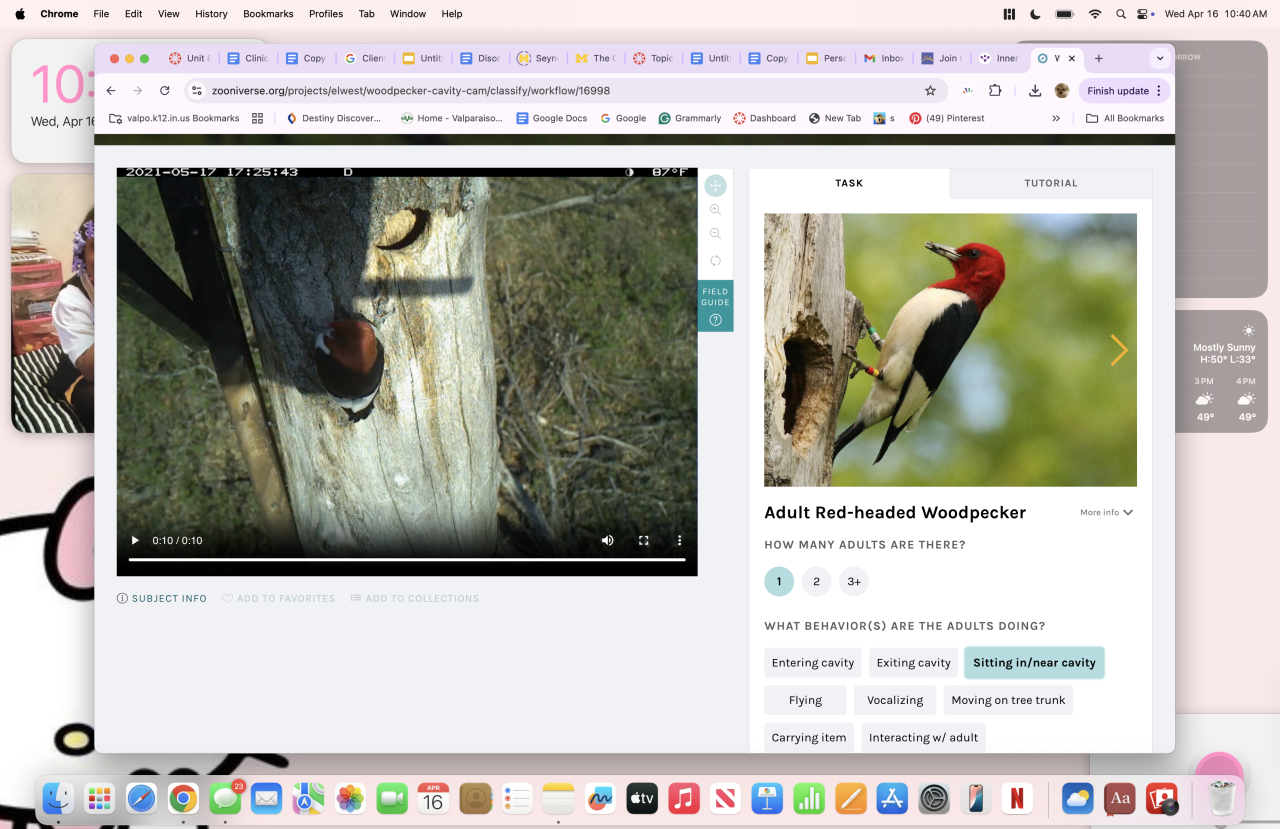Viewport: 1280px width, 829px height.
Task: Switch to the Tutorial tab
Action: 1050,183
